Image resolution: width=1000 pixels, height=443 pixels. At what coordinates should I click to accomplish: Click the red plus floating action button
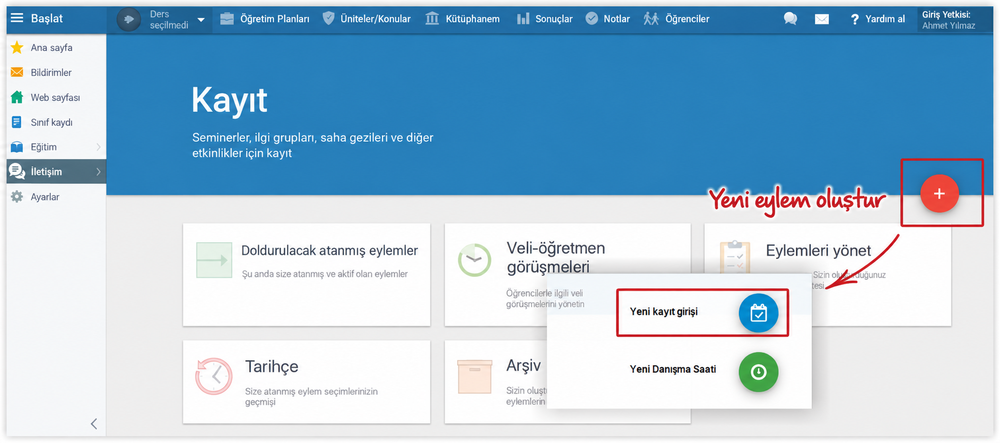pyautogui.click(x=939, y=192)
